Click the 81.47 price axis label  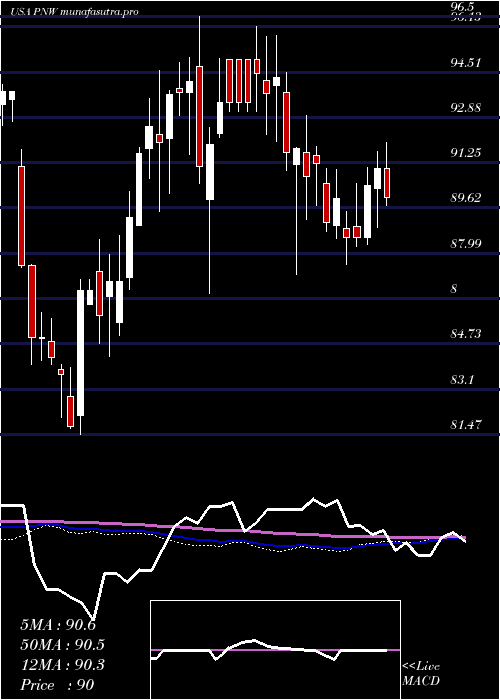point(466,425)
